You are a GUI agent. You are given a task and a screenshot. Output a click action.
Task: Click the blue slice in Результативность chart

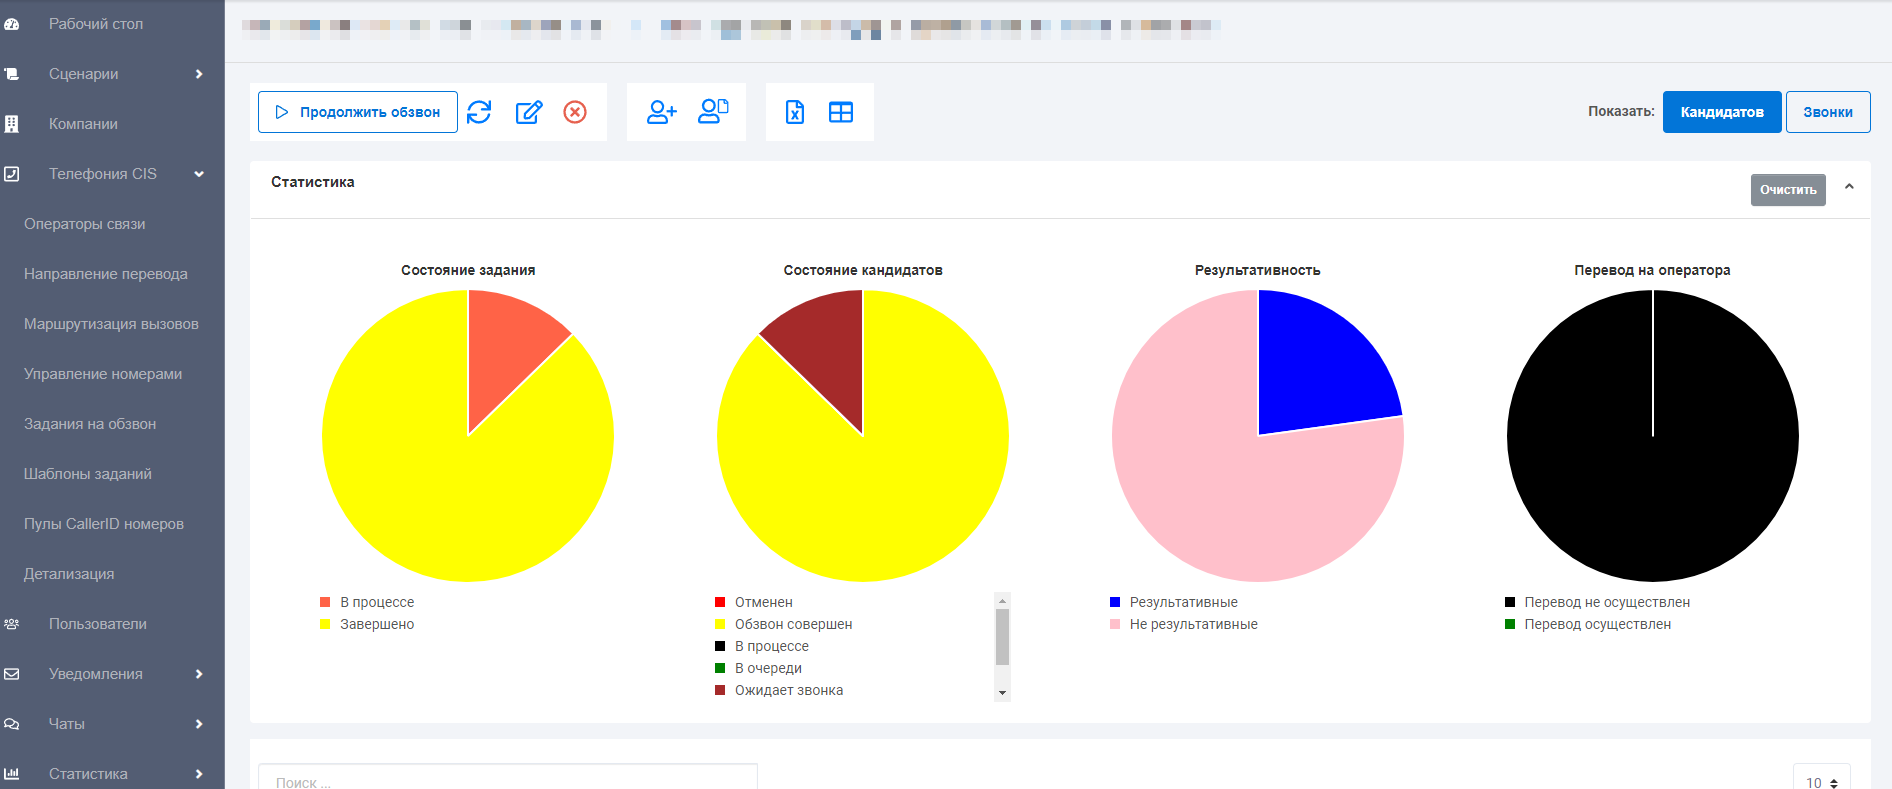click(1320, 365)
